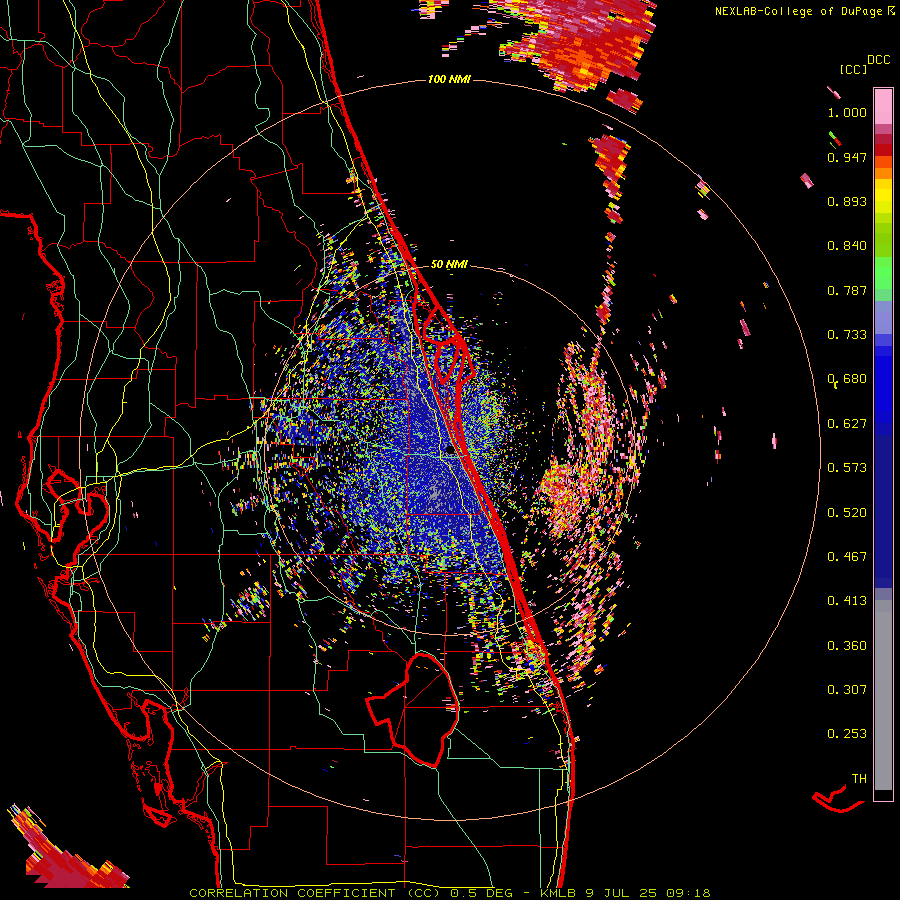Click the gray lower segment of color bar
This screenshot has height=900, width=900.
tap(883, 695)
